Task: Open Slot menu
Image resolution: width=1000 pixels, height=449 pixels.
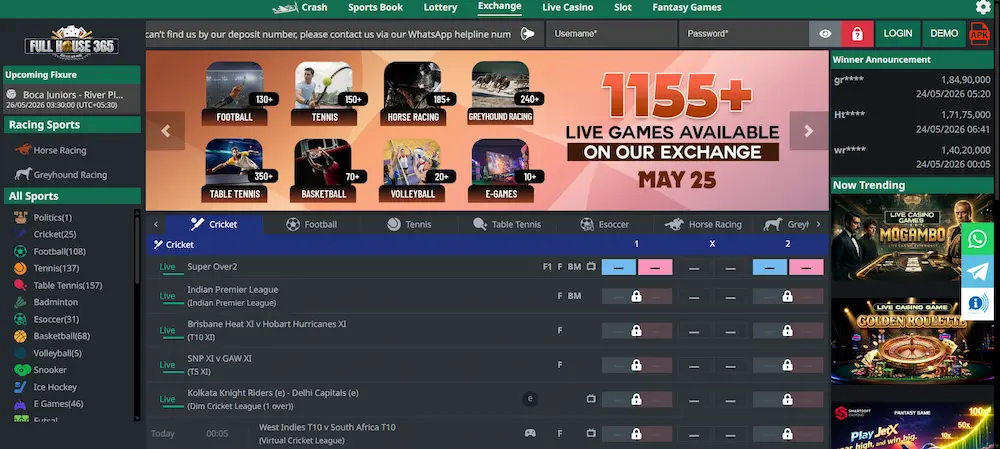Action: coord(623,8)
